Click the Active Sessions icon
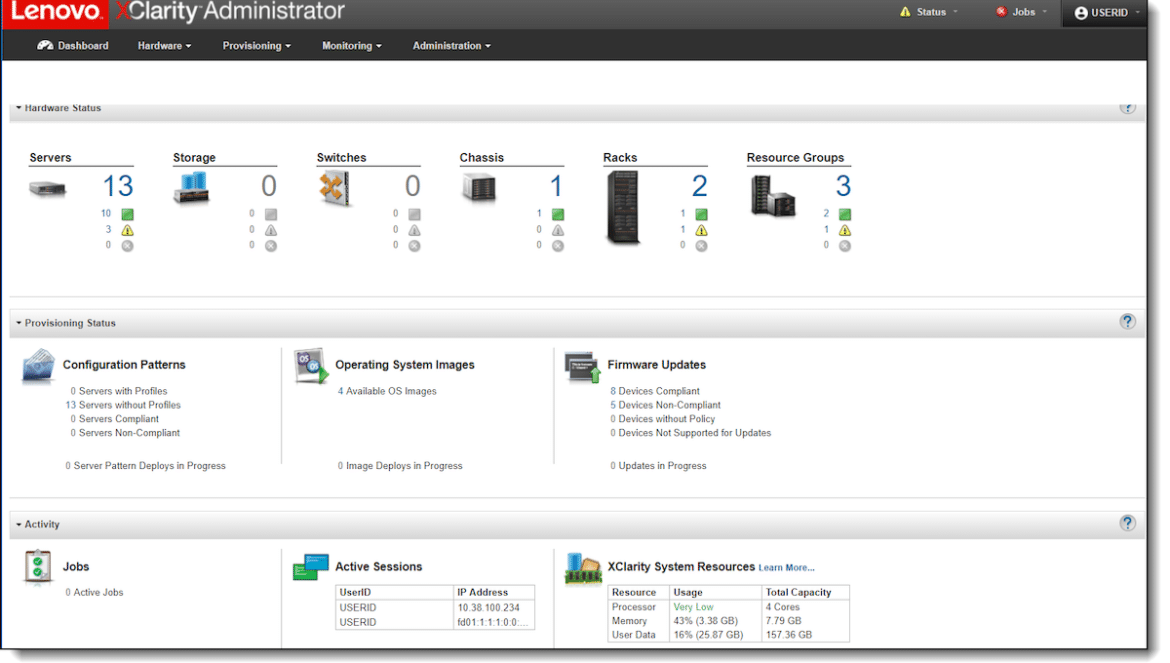 (310, 568)
